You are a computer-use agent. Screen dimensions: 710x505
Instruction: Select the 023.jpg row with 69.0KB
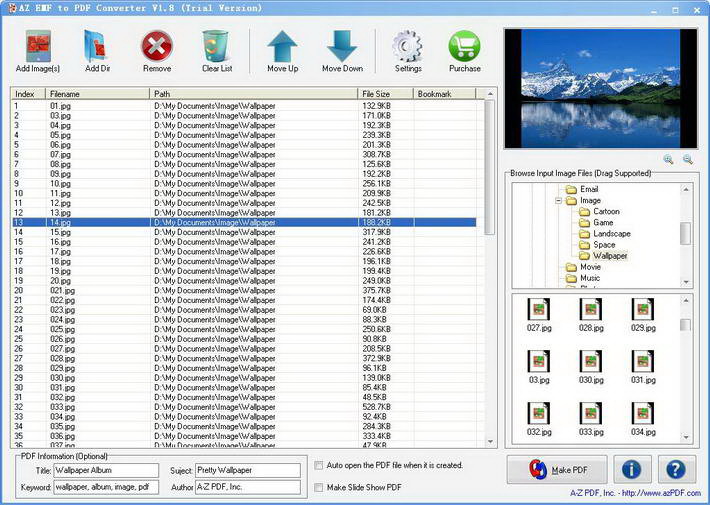point(244,310)
